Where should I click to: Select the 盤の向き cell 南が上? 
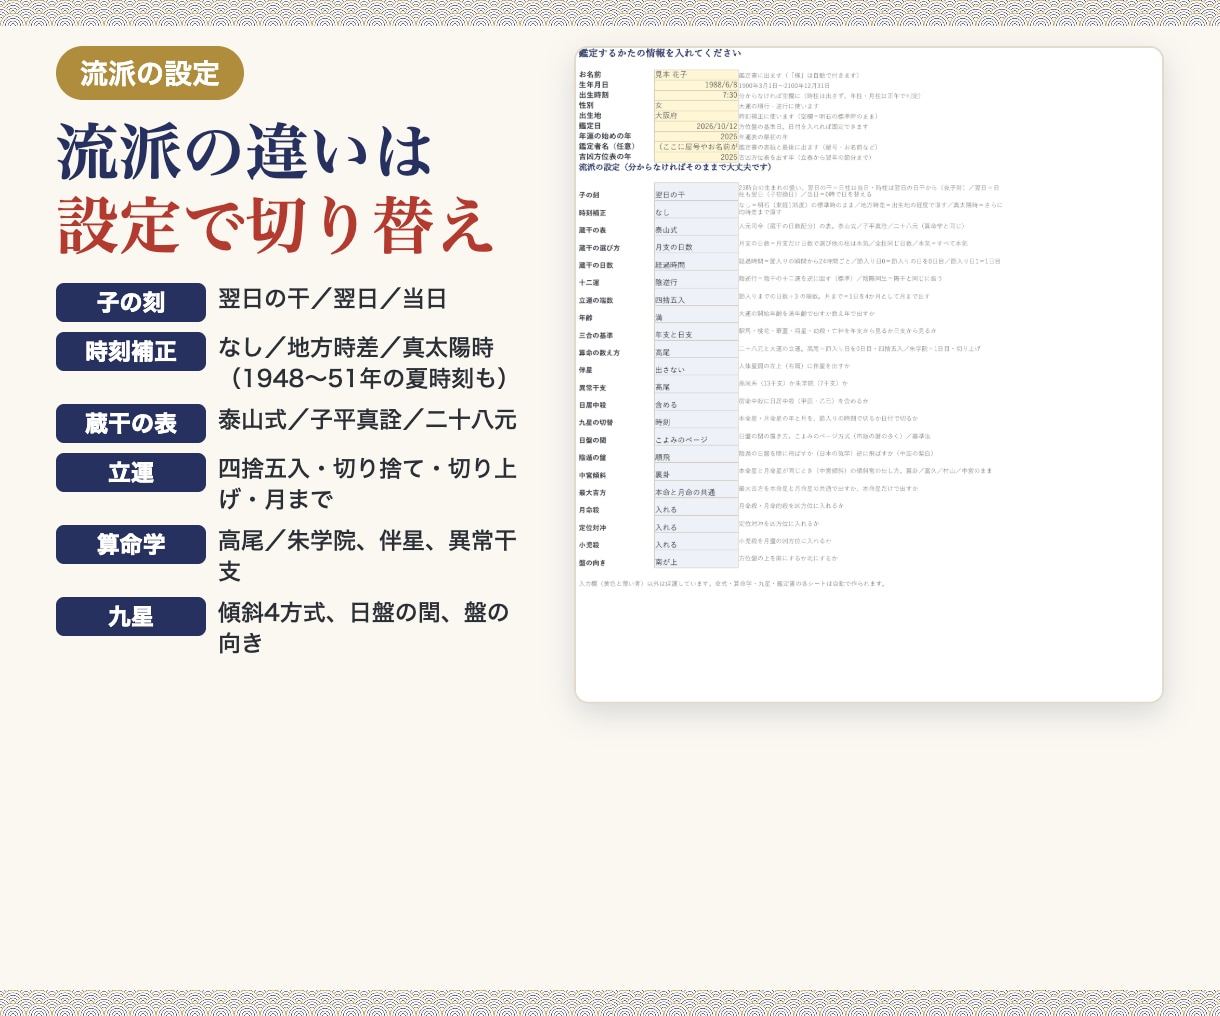tap(696, 560)
